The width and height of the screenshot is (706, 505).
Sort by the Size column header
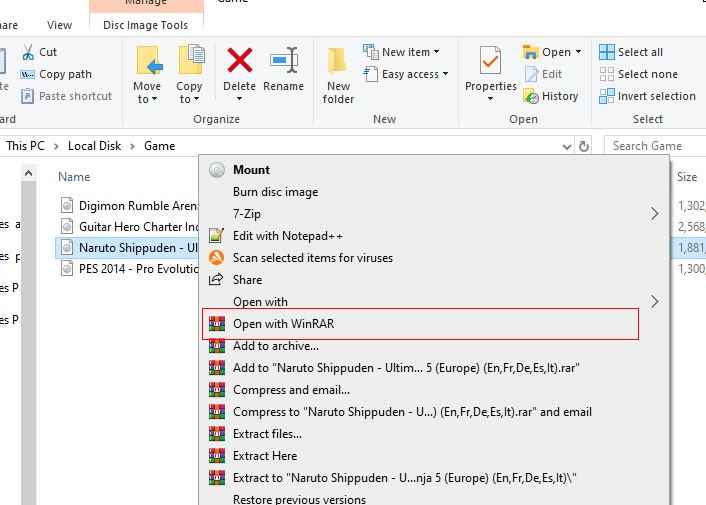click(687, 177)
